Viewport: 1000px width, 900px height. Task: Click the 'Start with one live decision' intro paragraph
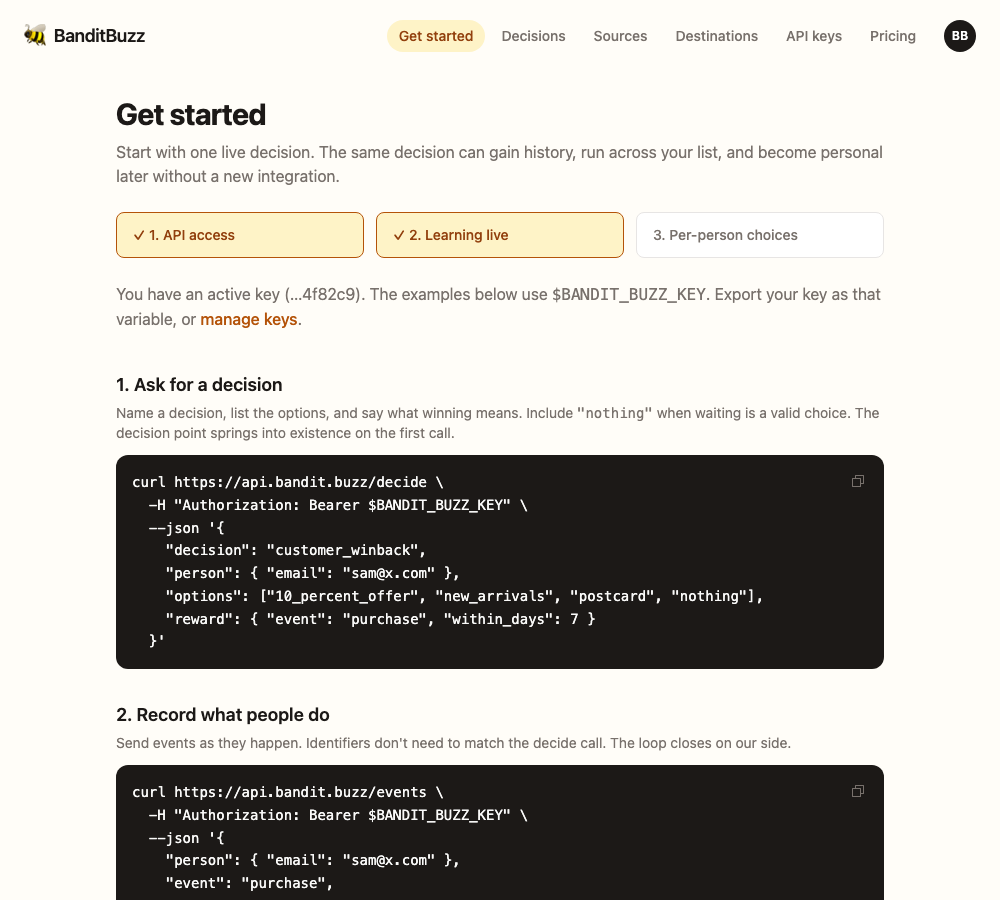click(x=499, y=165)
